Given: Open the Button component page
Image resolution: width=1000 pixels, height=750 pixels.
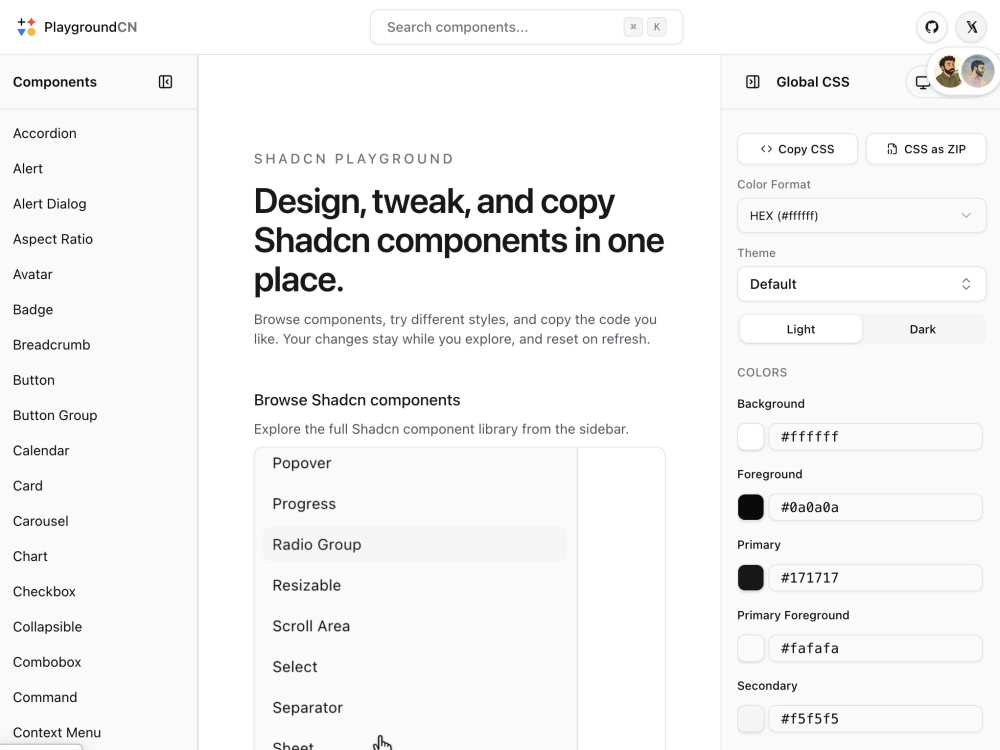Looking at the screenshot, I should click(x=34, y=380).
